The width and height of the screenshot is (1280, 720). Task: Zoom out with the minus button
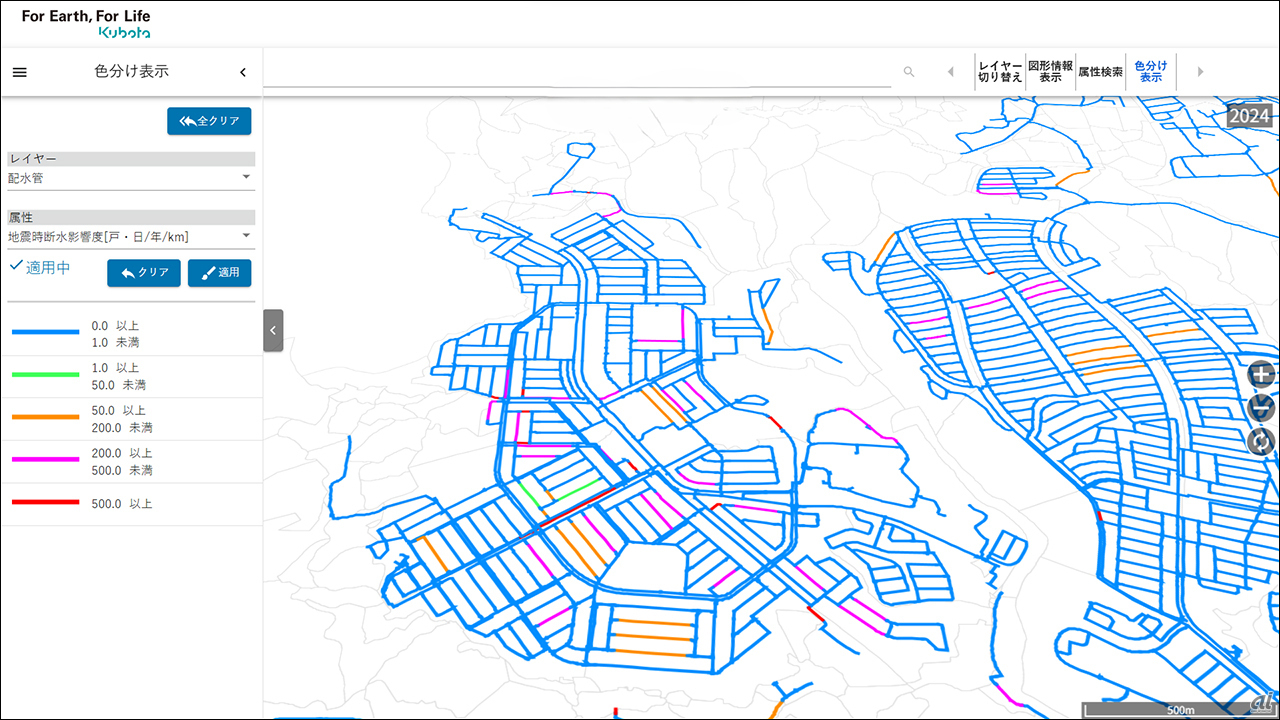point(1262,408)
